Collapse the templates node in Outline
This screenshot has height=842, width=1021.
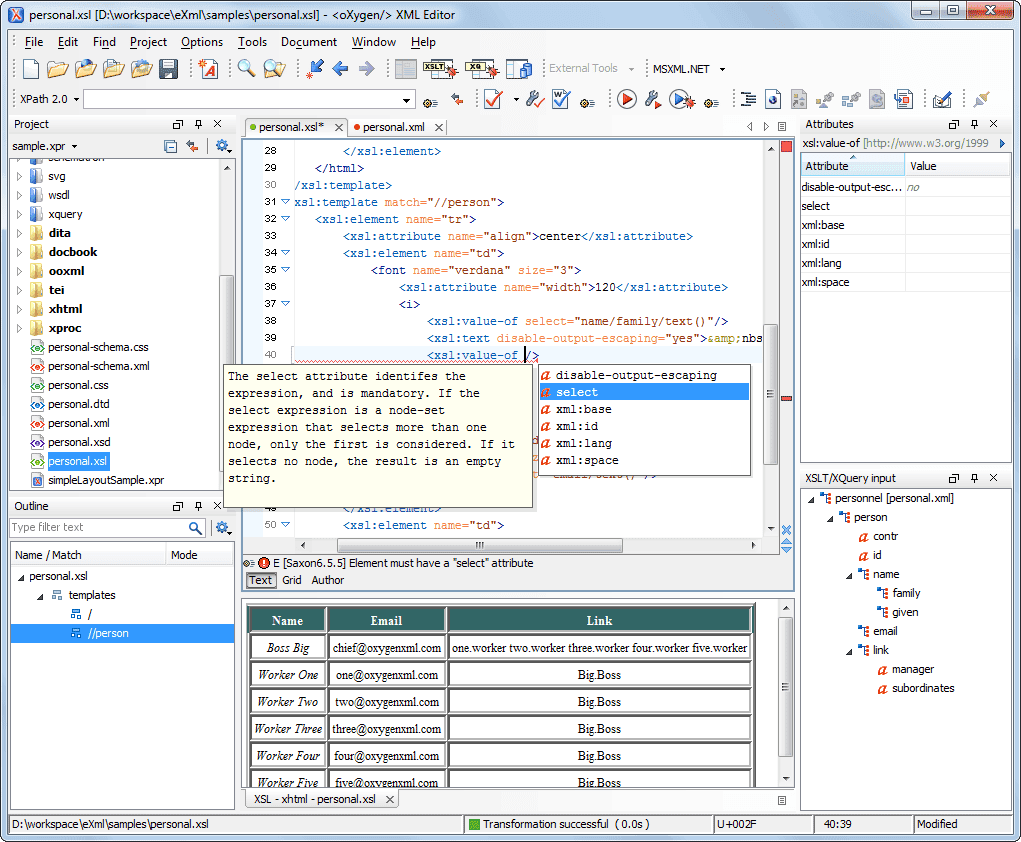click(40, 596)
